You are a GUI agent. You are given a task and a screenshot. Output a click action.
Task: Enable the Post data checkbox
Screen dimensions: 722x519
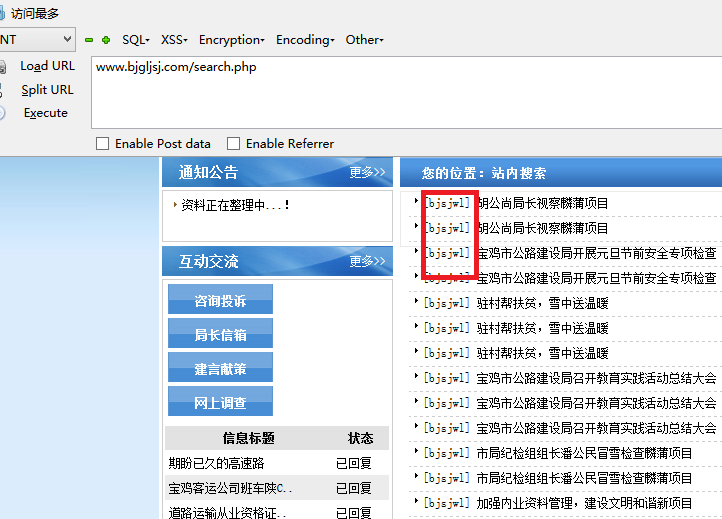(102, 144)
